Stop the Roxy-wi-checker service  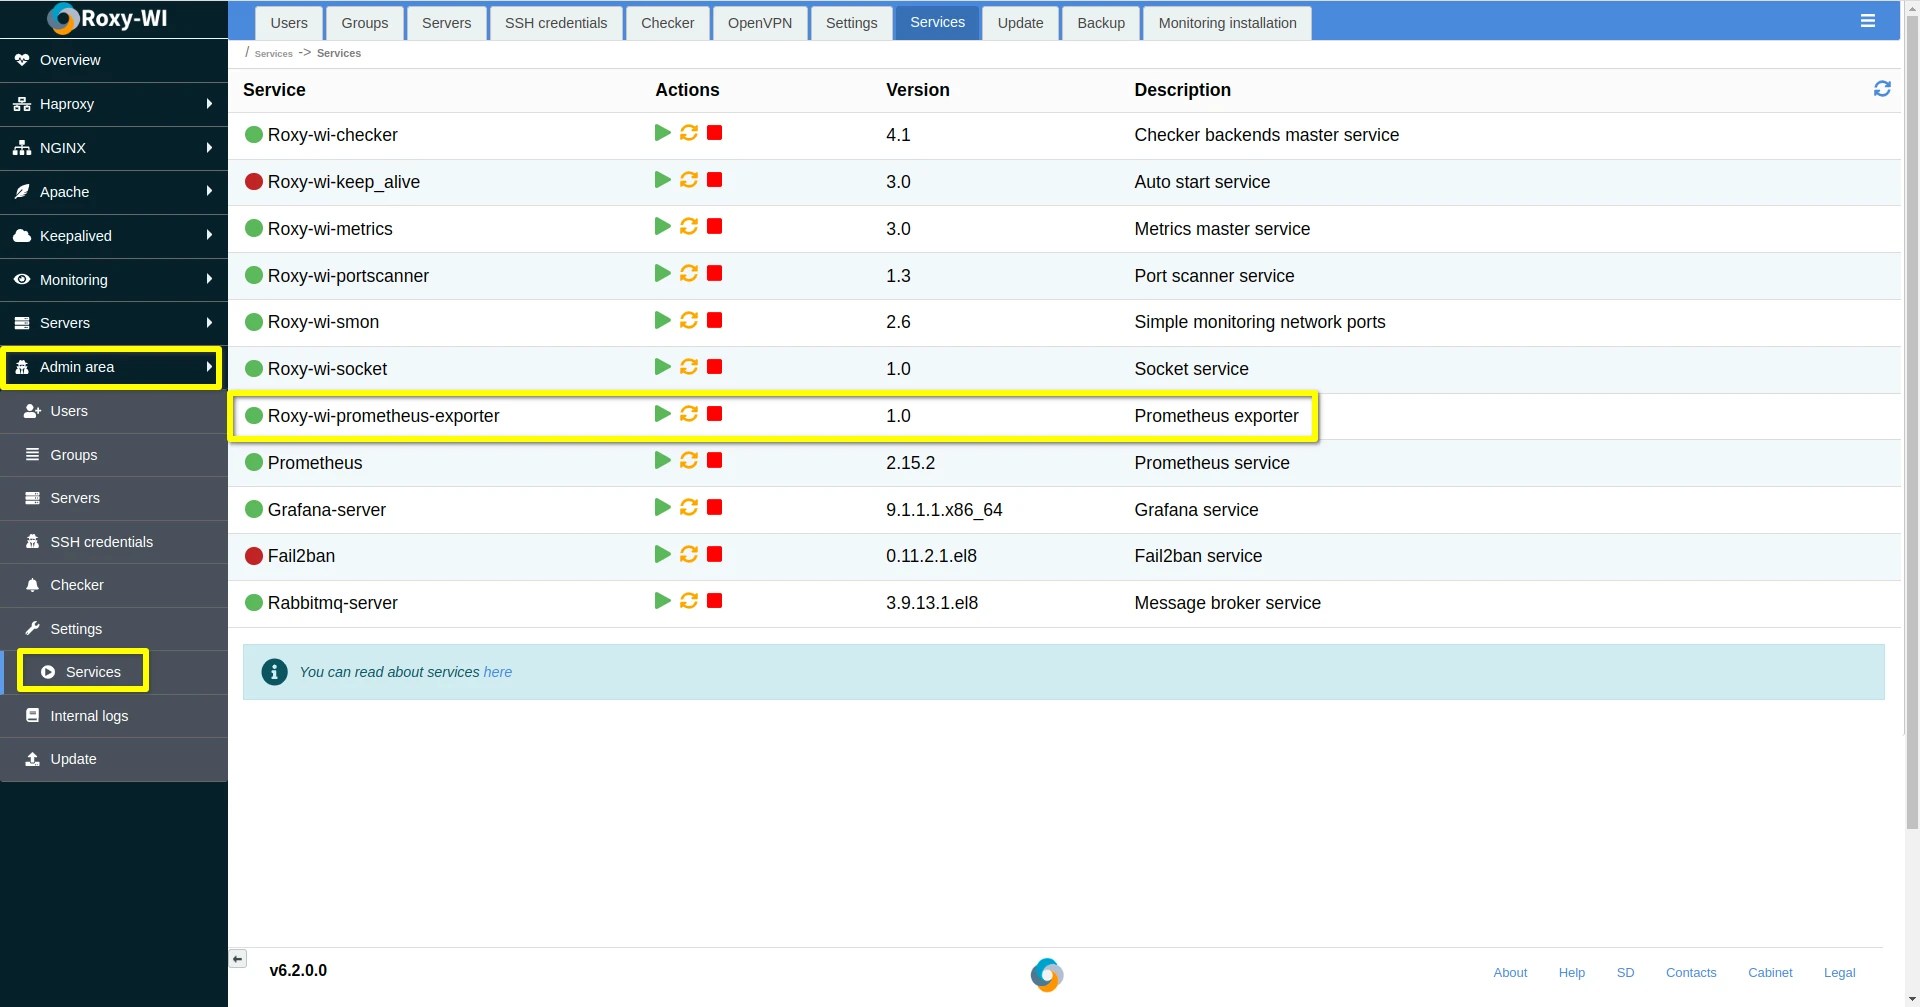[x=714, y=133]
